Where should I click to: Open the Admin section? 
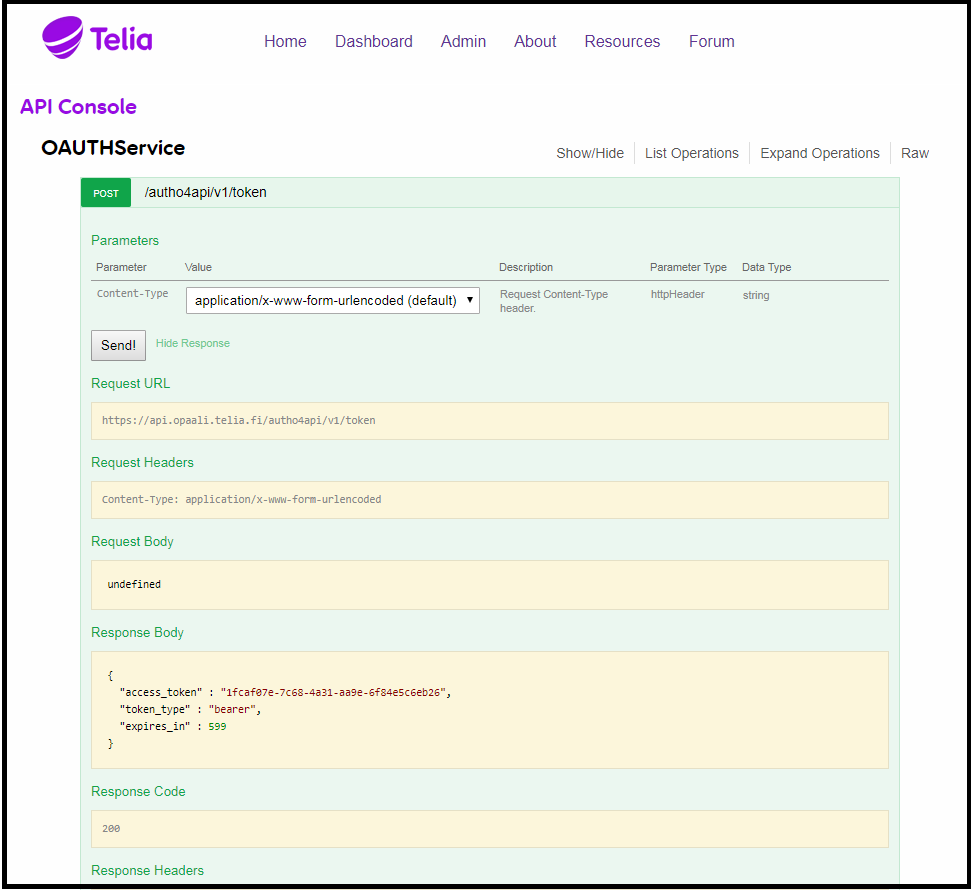(x=463, y=41)
